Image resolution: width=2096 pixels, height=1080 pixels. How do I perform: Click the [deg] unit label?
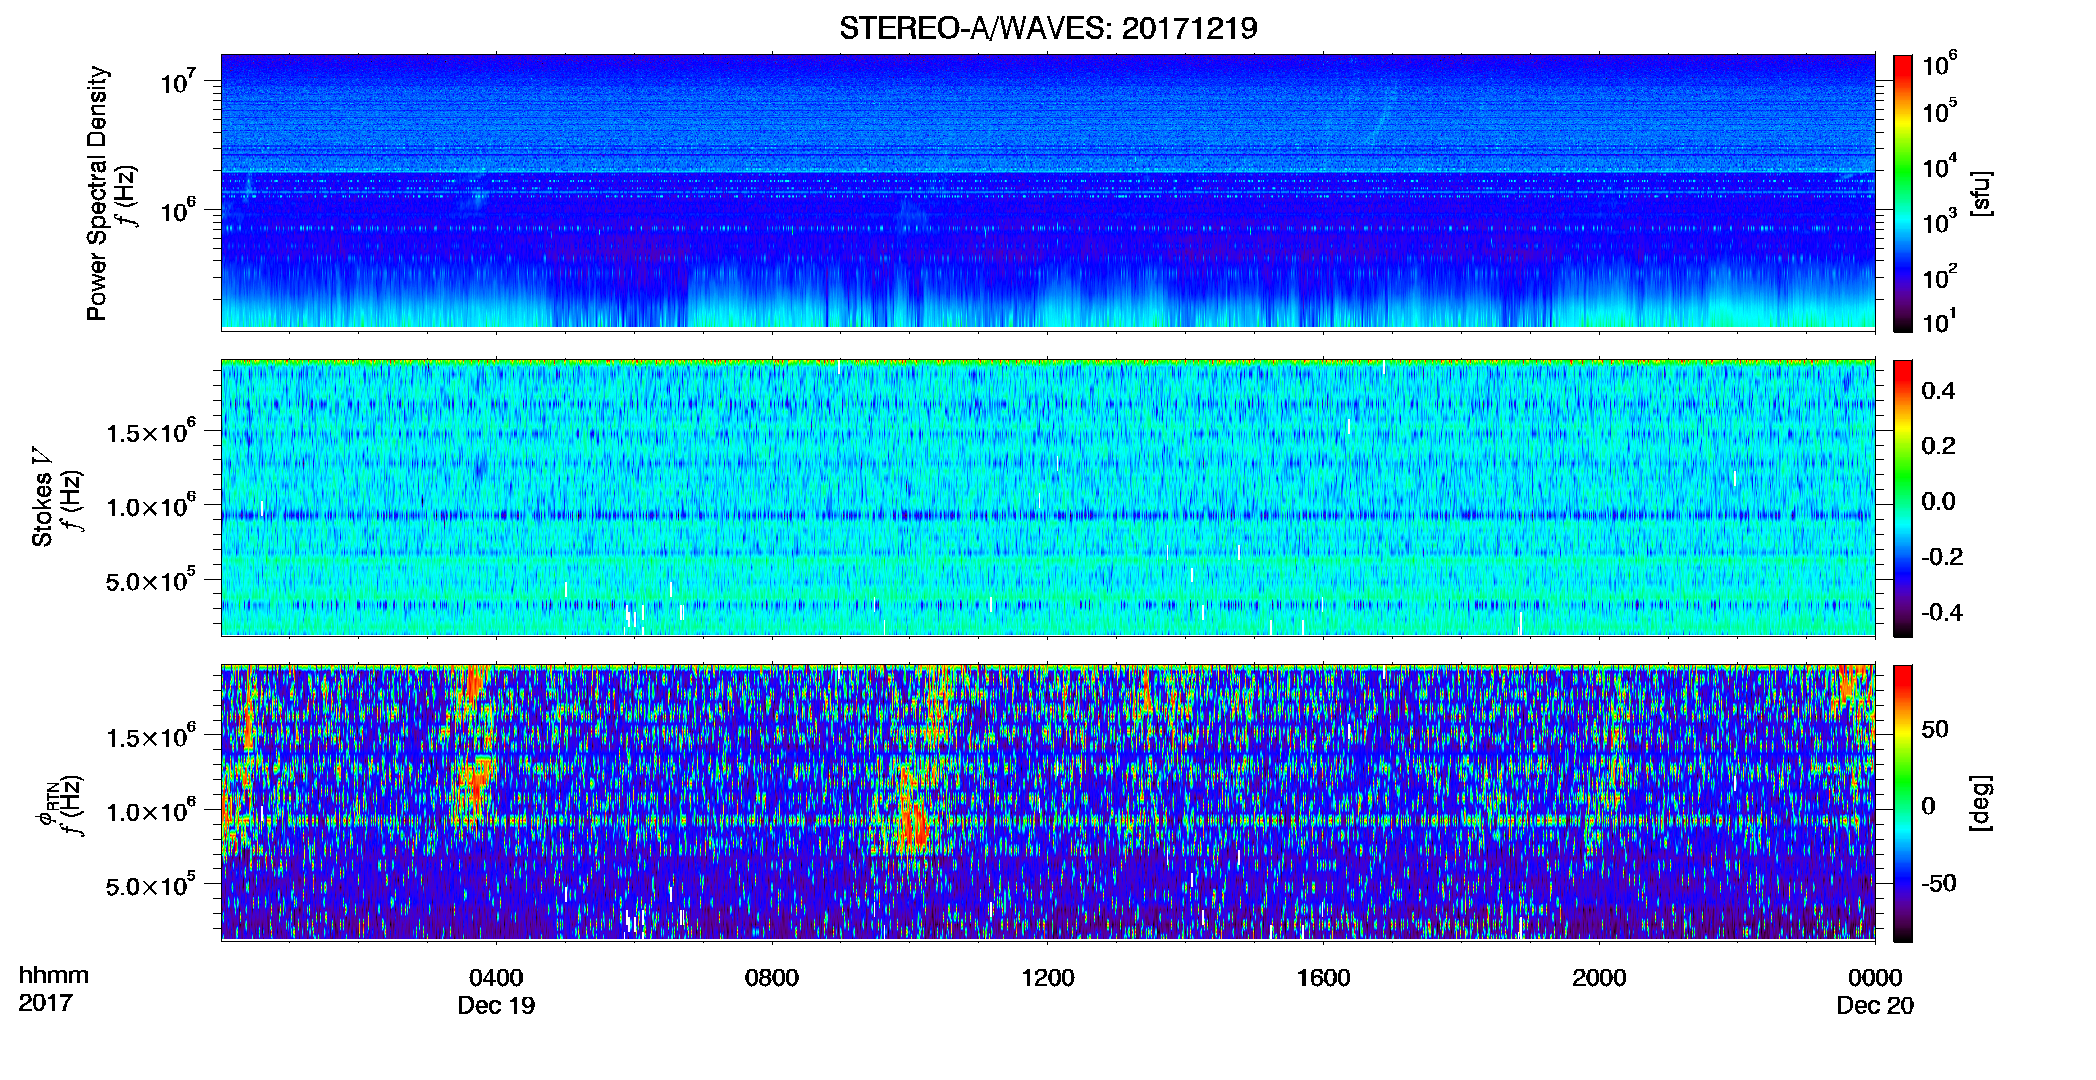[x=1981, y=803]
